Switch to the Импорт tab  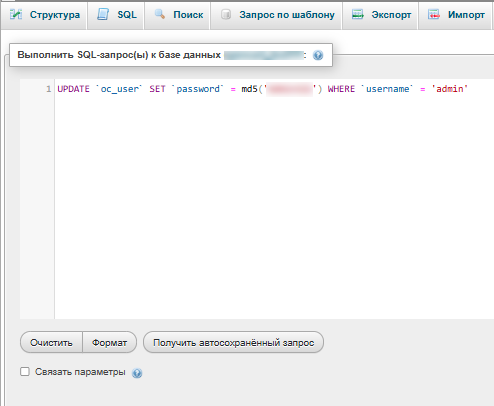pos(455,15)
